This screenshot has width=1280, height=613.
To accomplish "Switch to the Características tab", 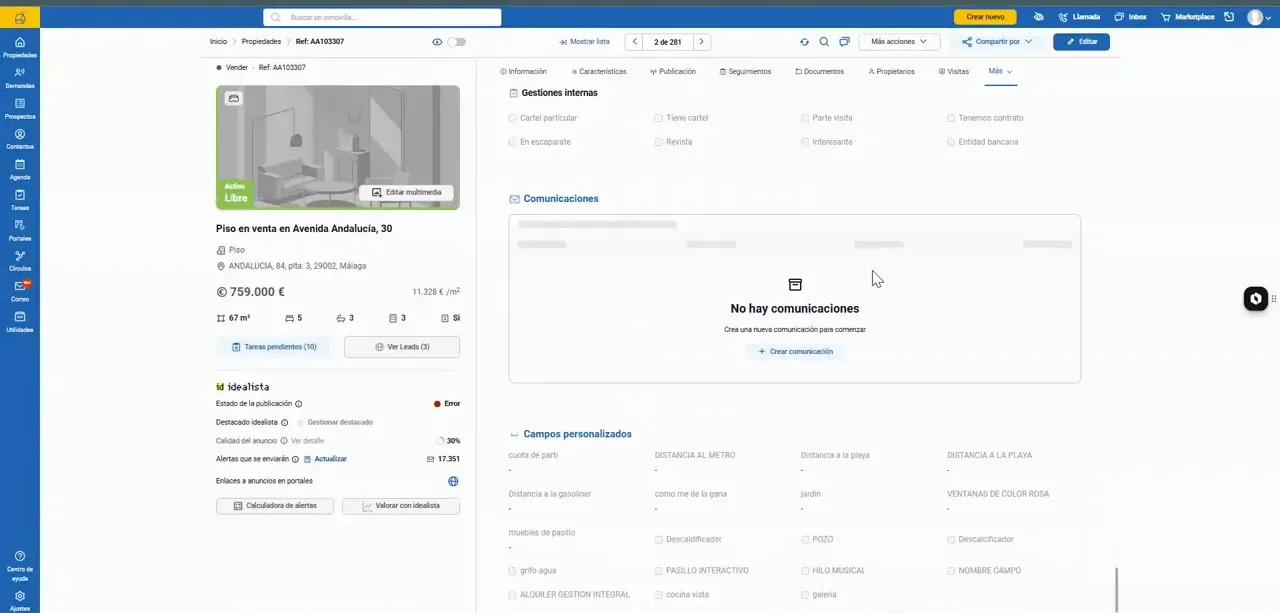I will pos(599,72).
